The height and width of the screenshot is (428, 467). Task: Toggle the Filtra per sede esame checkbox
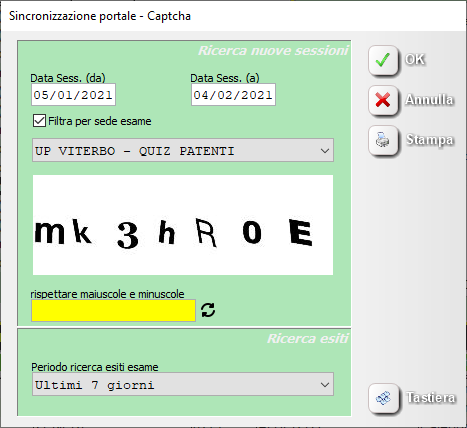point(39,121)
